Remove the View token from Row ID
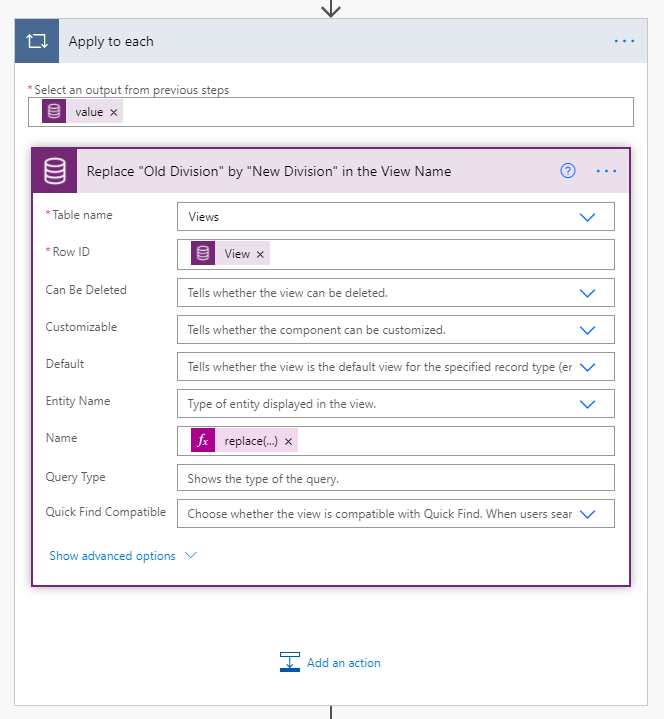The height and width of the screenshot is (719, 664). (261, 254)
